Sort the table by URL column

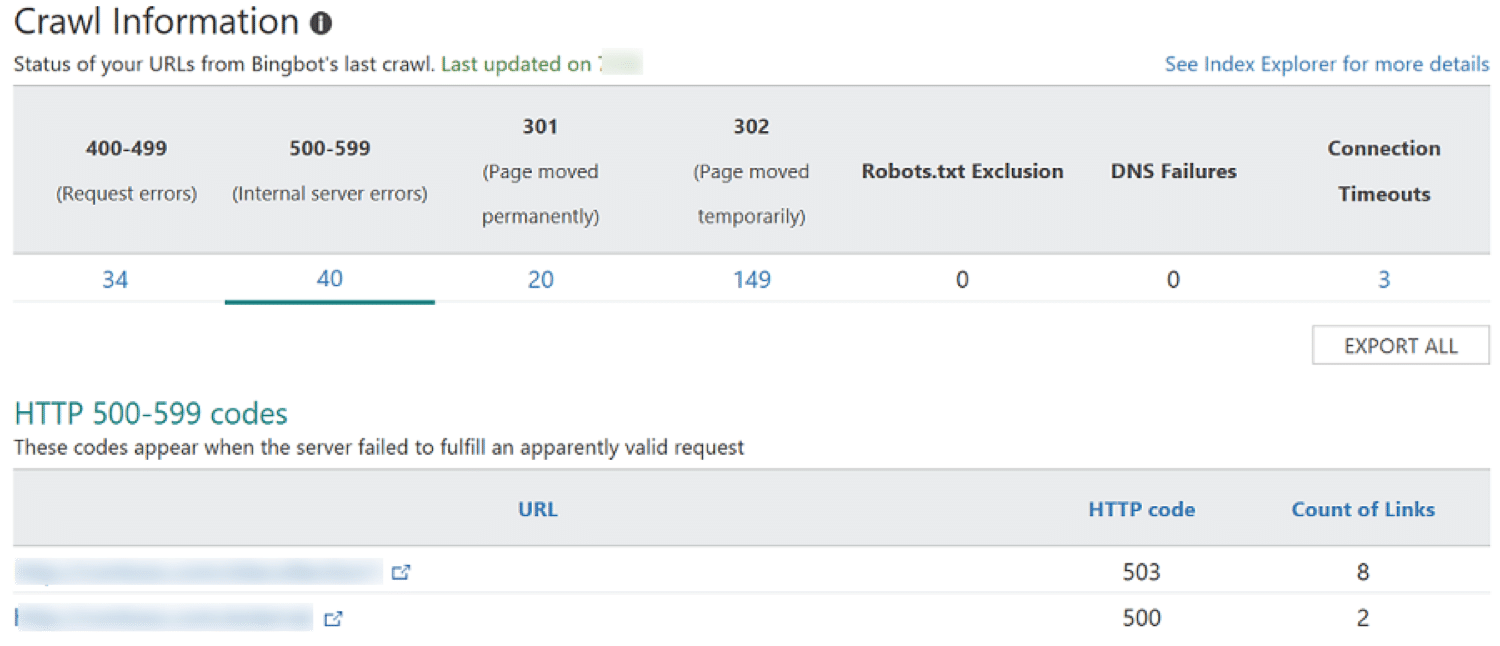[x=537, y=509]
